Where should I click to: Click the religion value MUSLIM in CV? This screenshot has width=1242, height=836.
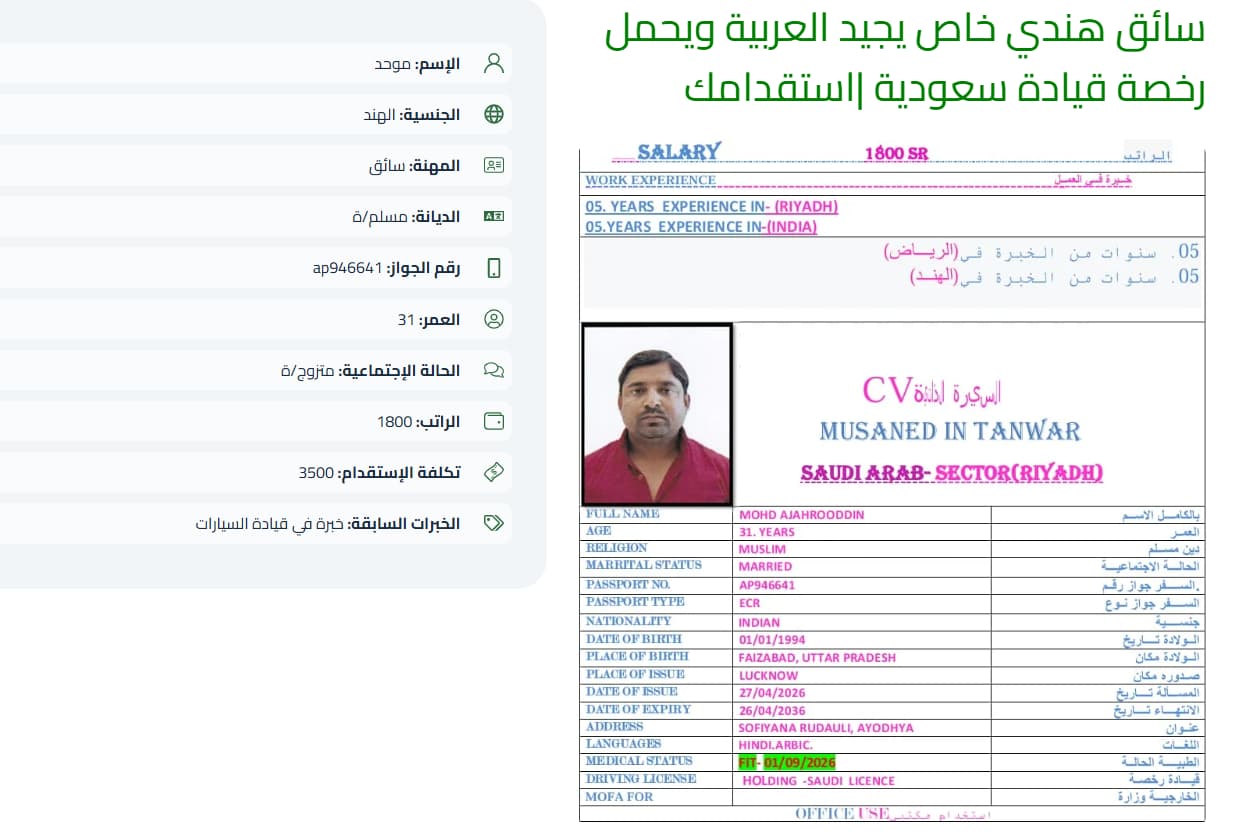click(762, 550)
